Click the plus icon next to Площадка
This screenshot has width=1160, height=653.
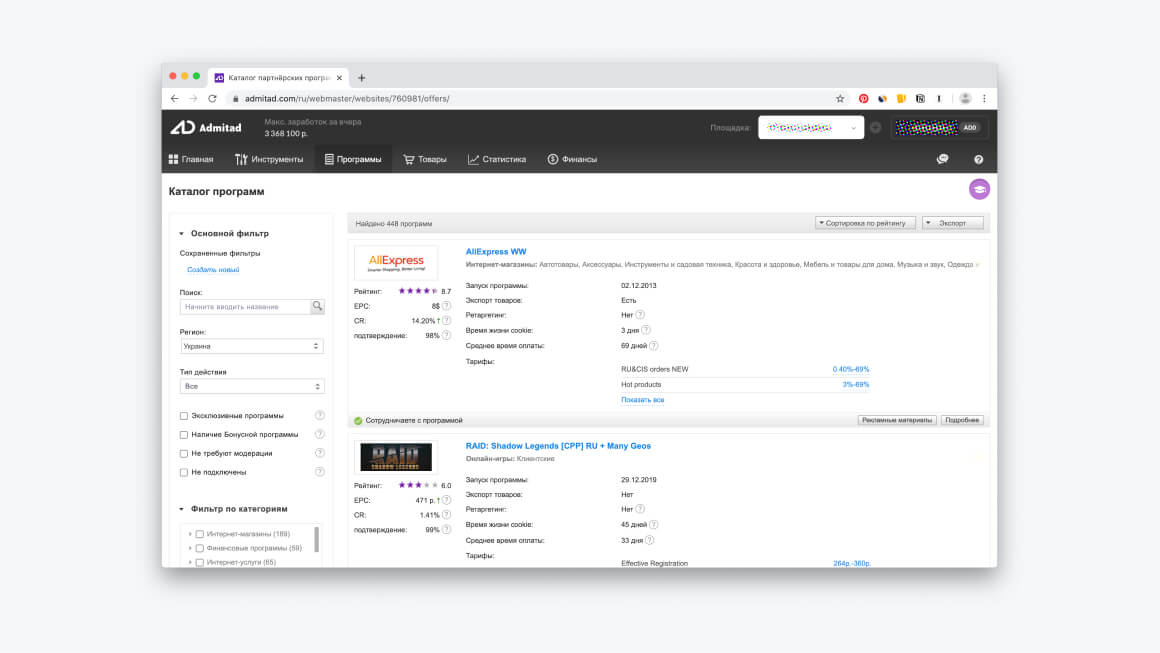(x=876, y=127)
